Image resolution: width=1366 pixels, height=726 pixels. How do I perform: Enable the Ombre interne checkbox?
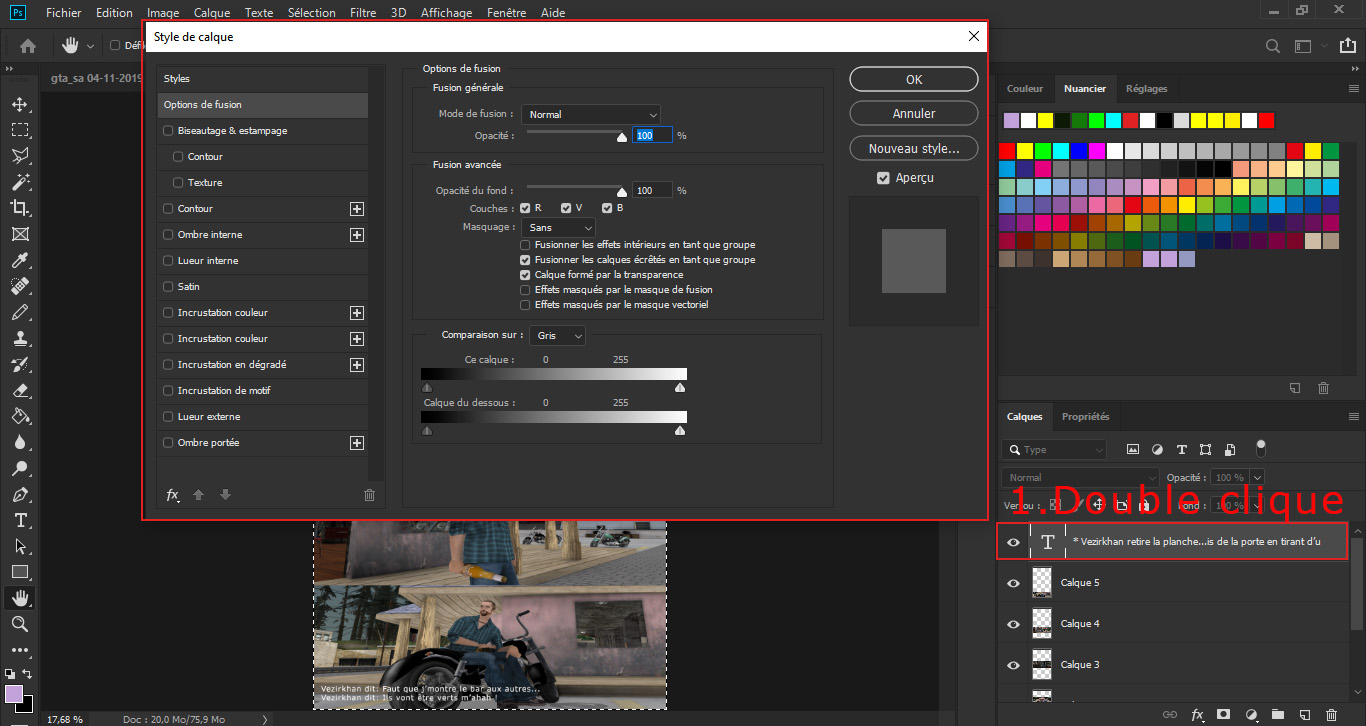point(168,234)
